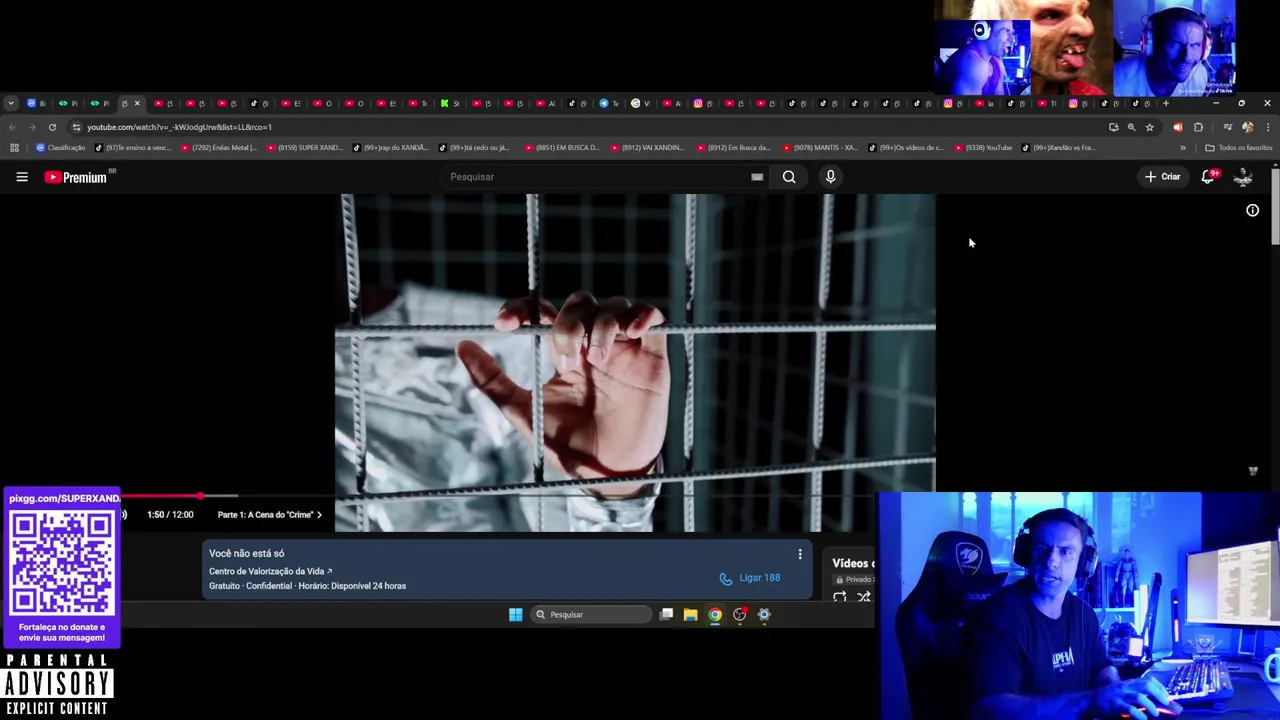The image size is (1280, 720).
Task: Open the Chrome apps grid shortcut
Action: tap(14, 148)
